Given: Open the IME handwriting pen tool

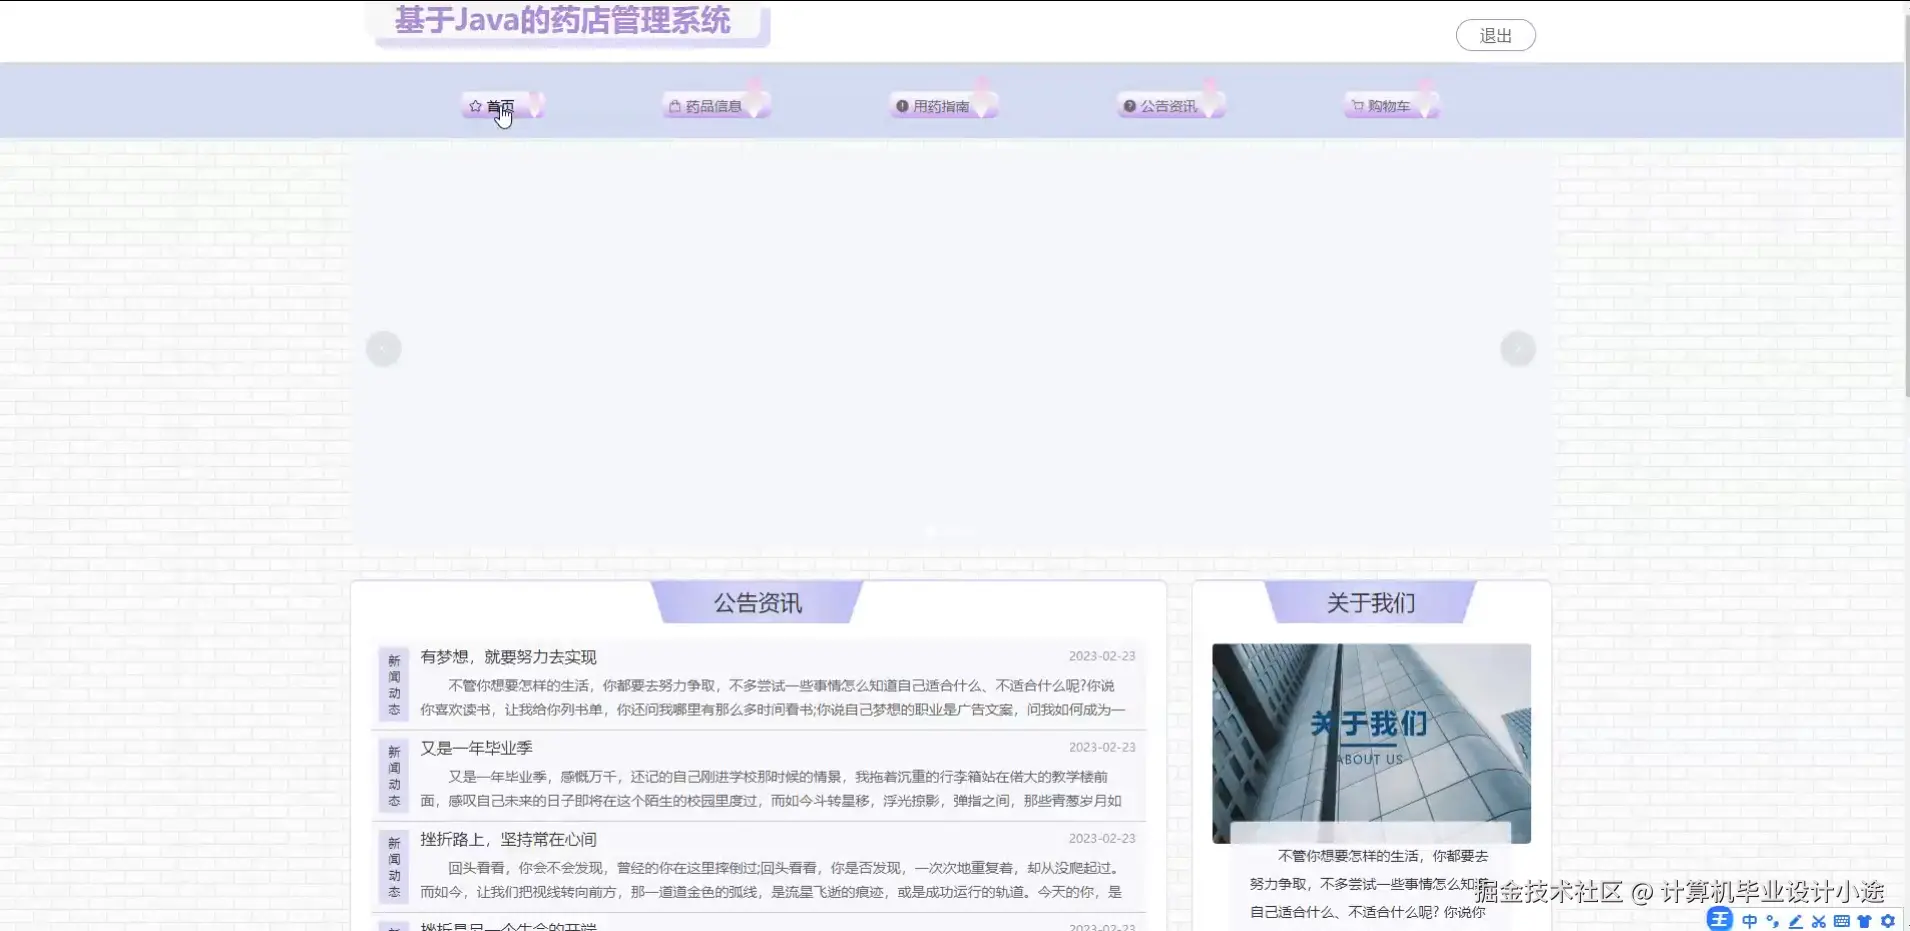Looking at the screenshot, I should point(1795,921).
